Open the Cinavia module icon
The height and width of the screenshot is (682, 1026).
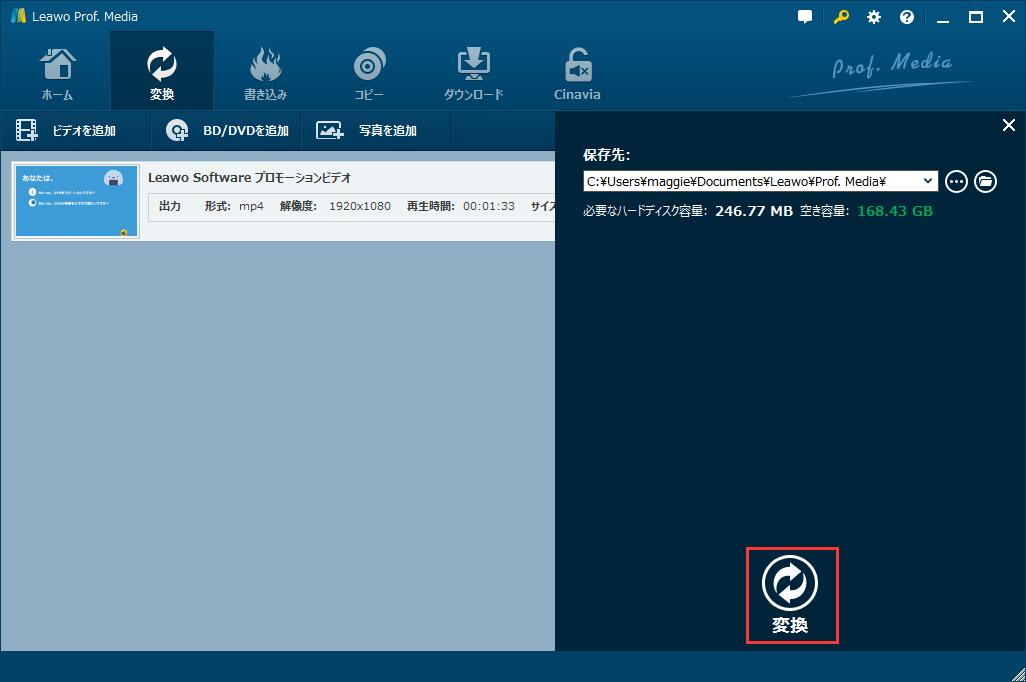click(x=577, y=70)
